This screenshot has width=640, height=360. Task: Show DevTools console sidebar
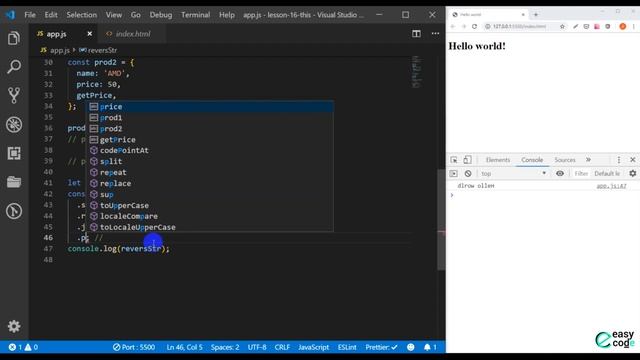click(453, 173)
